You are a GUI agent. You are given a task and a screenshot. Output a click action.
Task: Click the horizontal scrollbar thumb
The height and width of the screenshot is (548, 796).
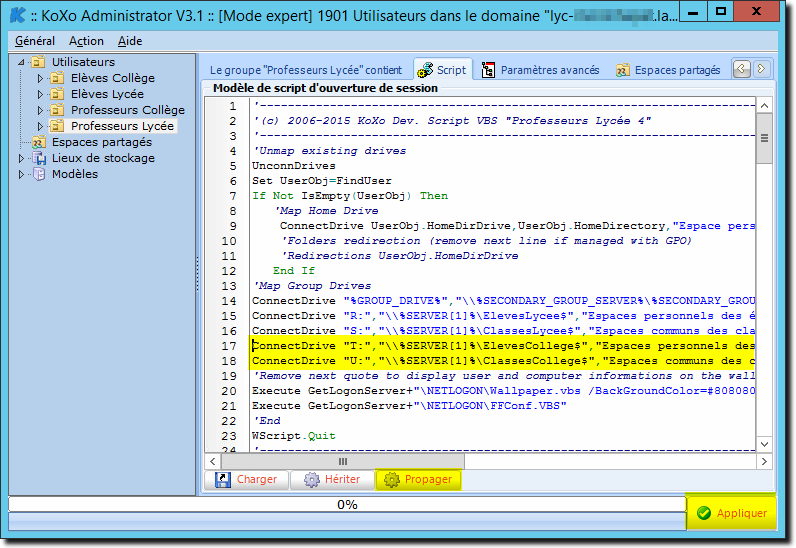(x=343, y=462)
